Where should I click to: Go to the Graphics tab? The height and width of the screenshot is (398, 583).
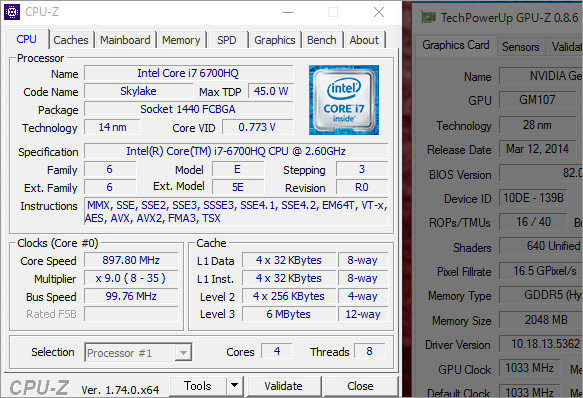pyautogui.click(x=275, y=40)
